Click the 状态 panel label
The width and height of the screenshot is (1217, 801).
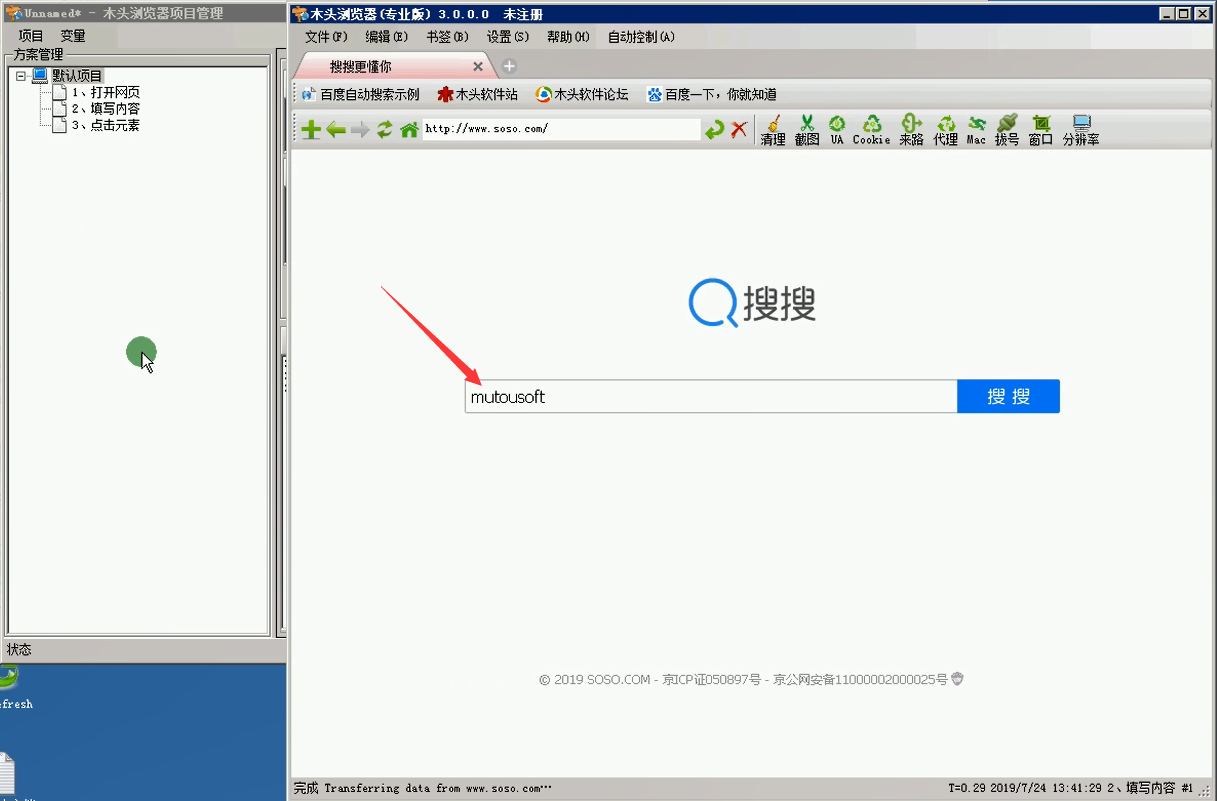[19, 650]
